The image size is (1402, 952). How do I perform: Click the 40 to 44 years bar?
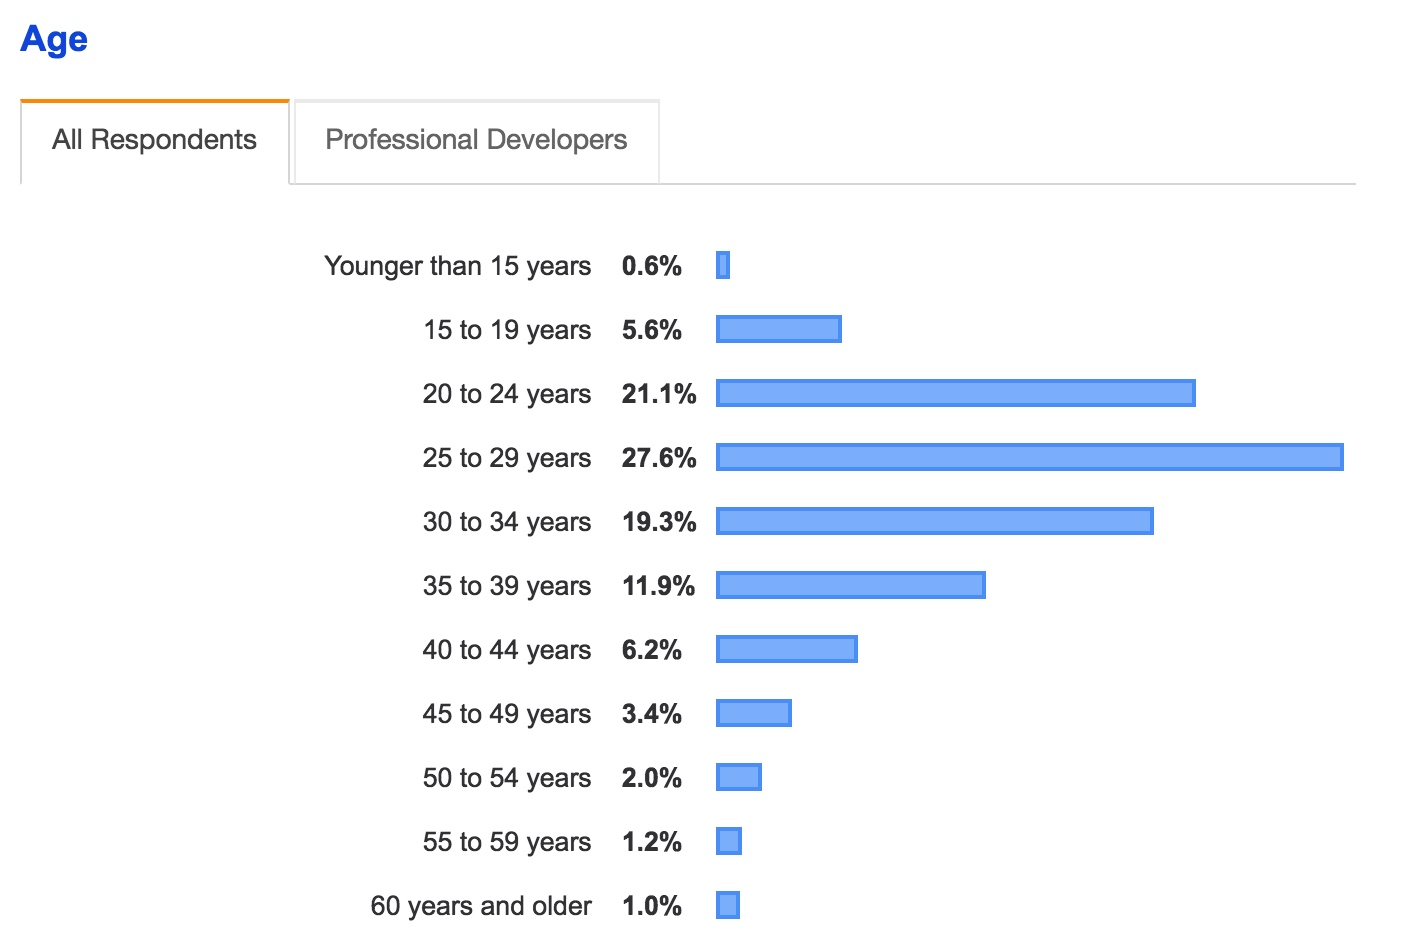click(x=787, y=649)
